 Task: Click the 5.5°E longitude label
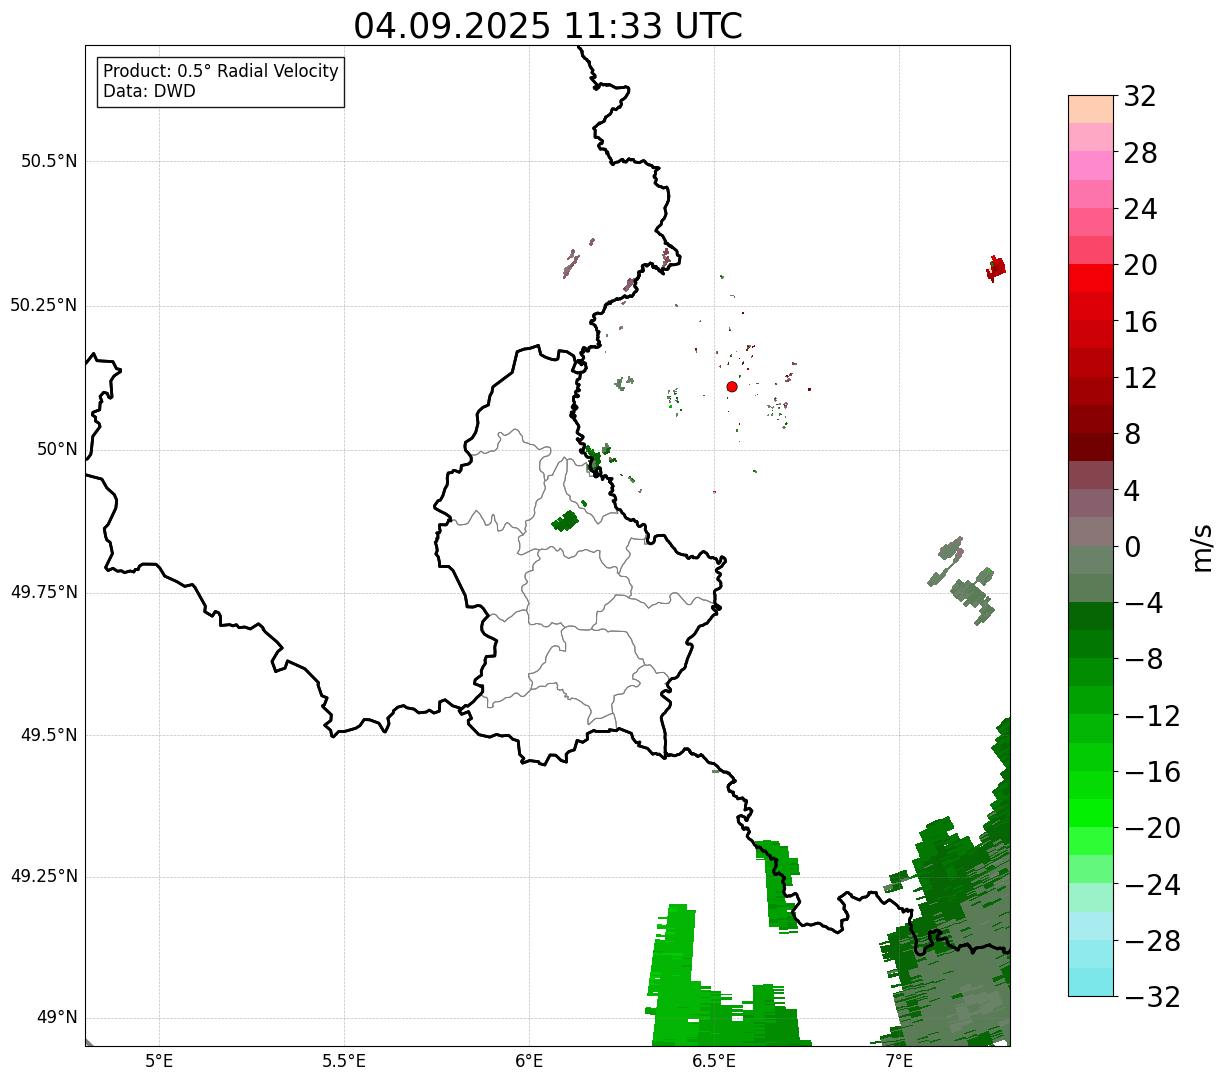point(344,1061)
